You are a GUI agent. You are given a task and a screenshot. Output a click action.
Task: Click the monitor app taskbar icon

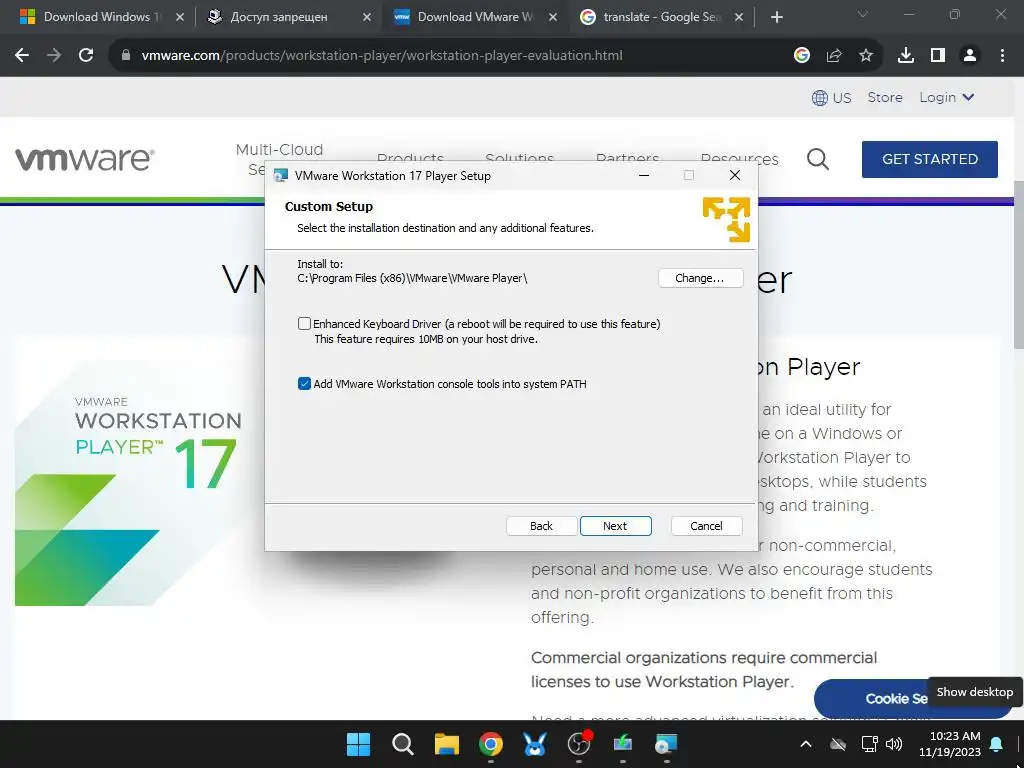623,744
